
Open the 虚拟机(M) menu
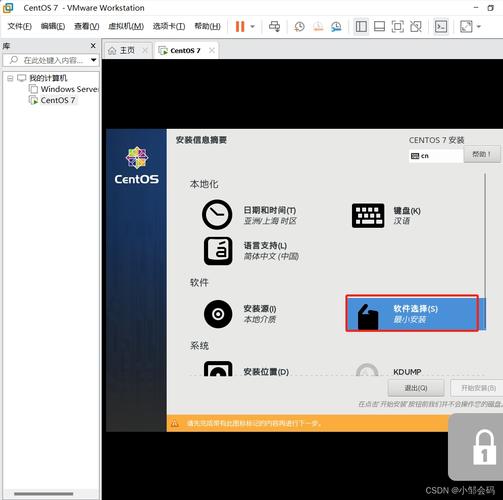click(x=126, y=26)
